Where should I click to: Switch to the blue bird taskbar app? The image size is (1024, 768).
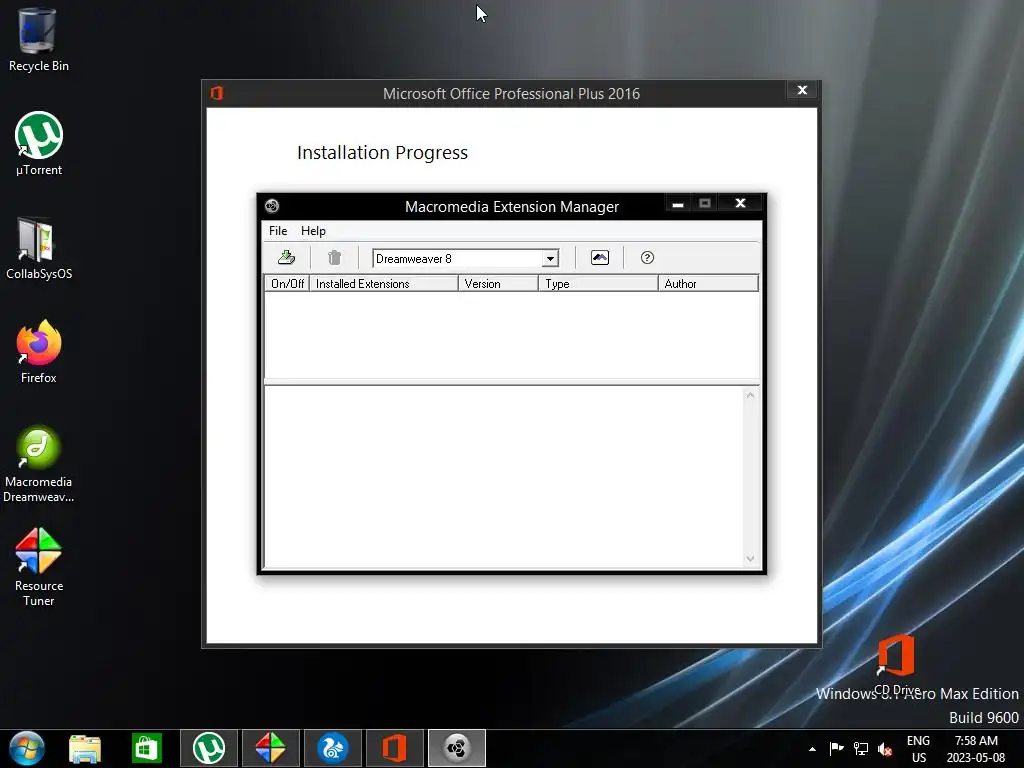[332, 748]
